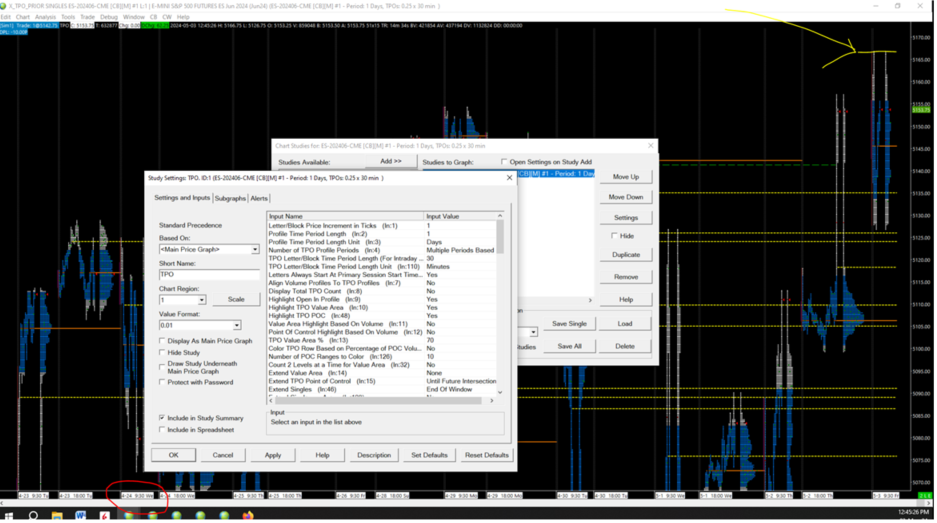Image resolution: width=937 pixels, height=523 pixels.
Task: Open the Chart Region dropdown
Action: point(201,300)
